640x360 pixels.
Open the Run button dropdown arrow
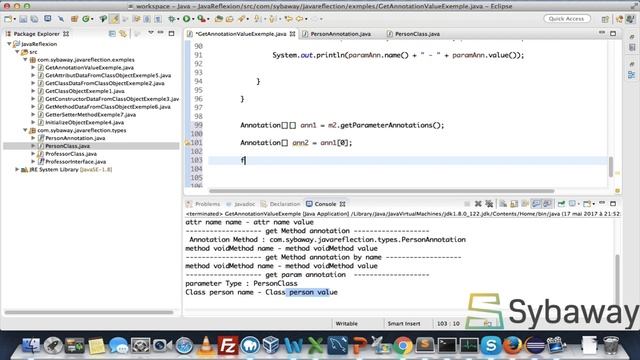coord(193,19)
